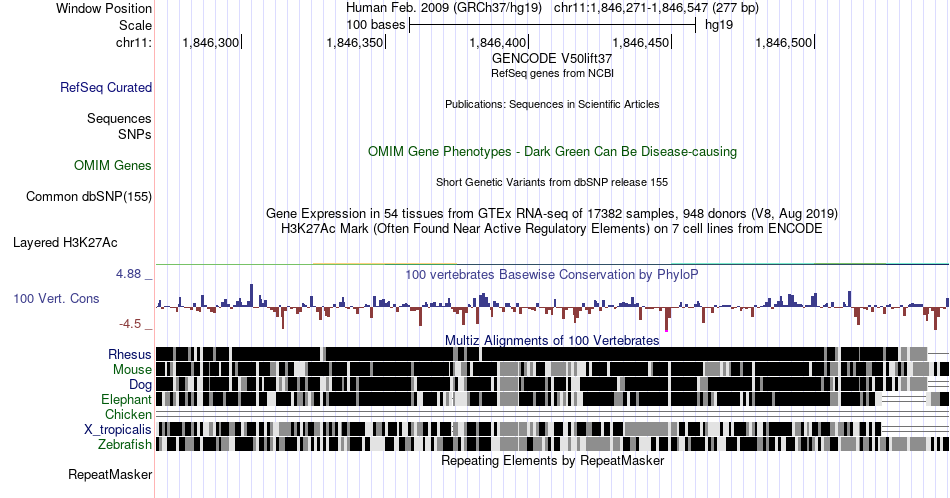Select the Elephant species label

(x=126, y=399)
